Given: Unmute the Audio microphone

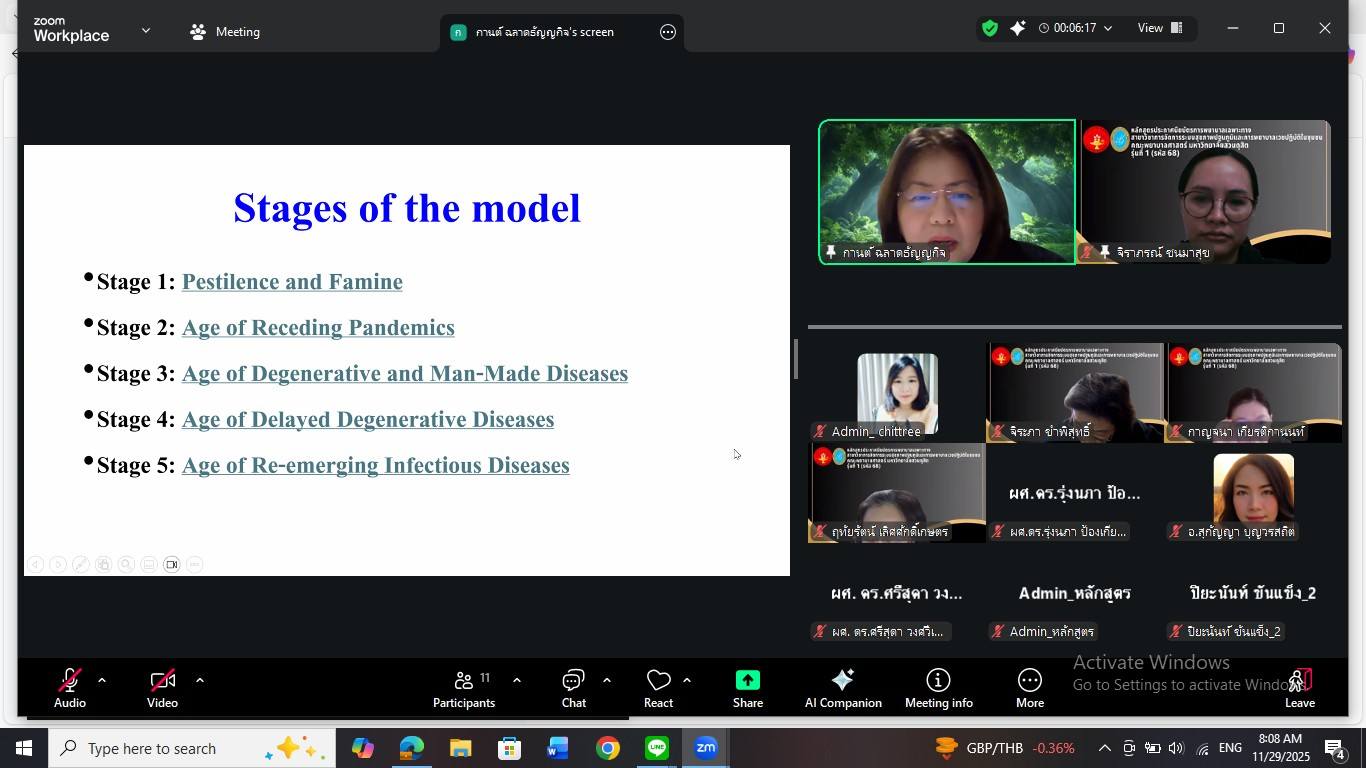Looking at the screenshot, I should click(x=69, y=688).
